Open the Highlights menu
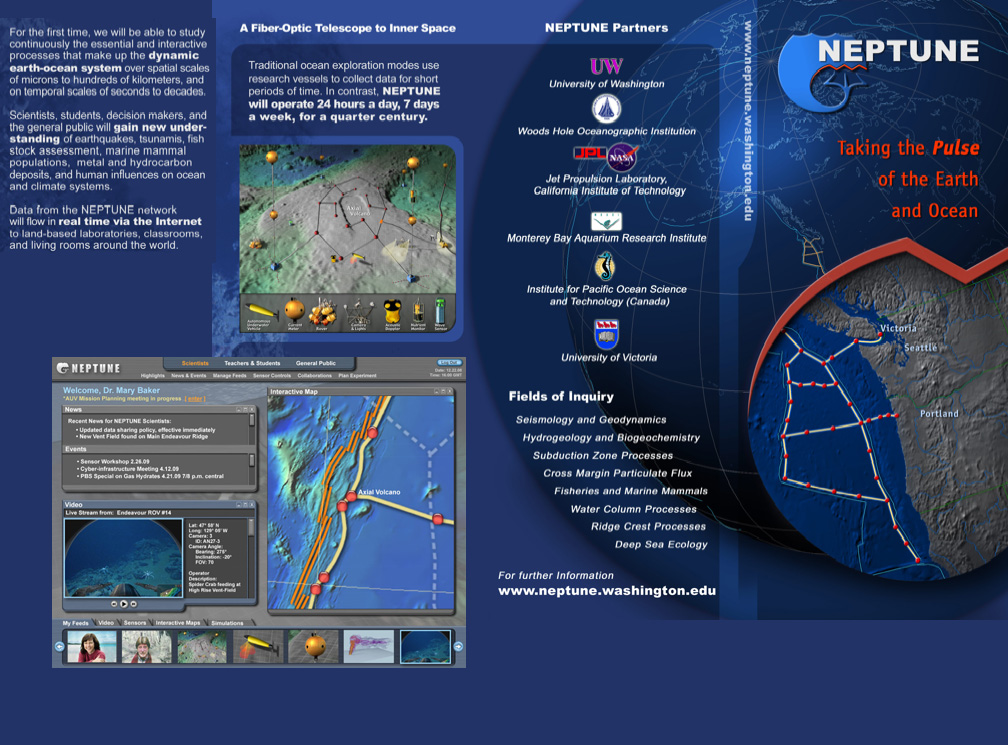 click(x=152, y=375)
